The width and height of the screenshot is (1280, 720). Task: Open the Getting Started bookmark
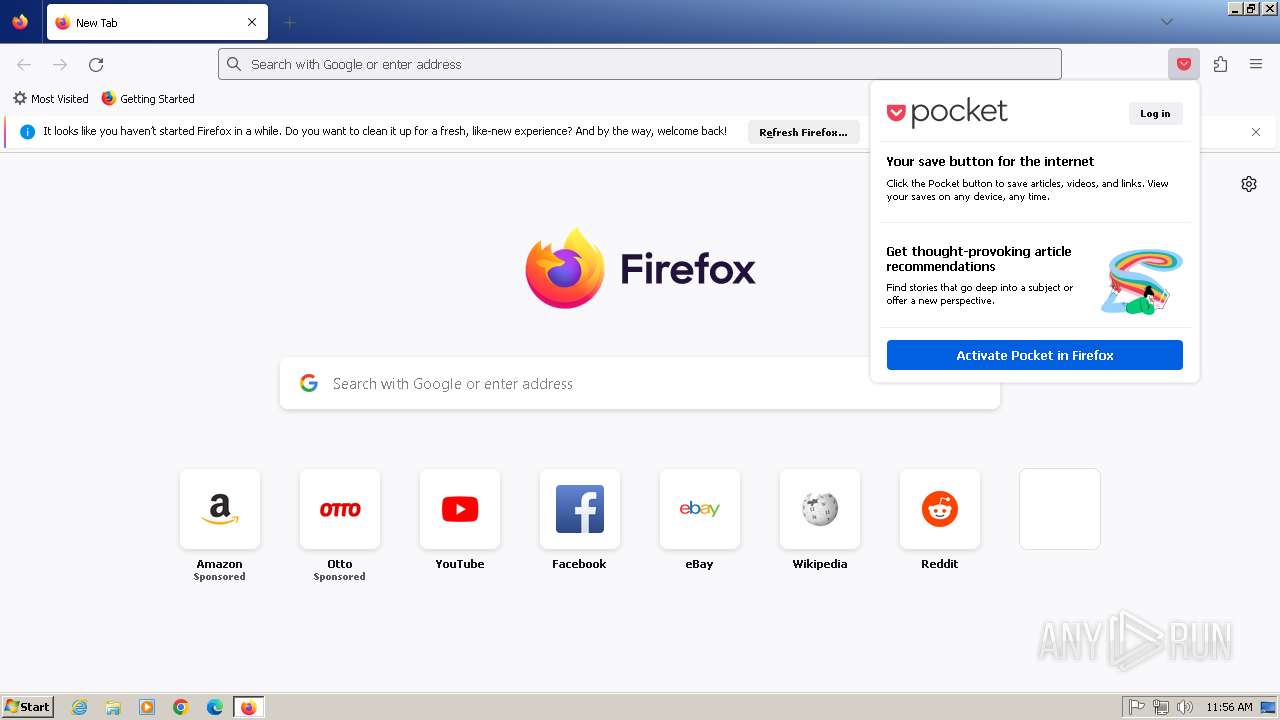tap(148, 99)
